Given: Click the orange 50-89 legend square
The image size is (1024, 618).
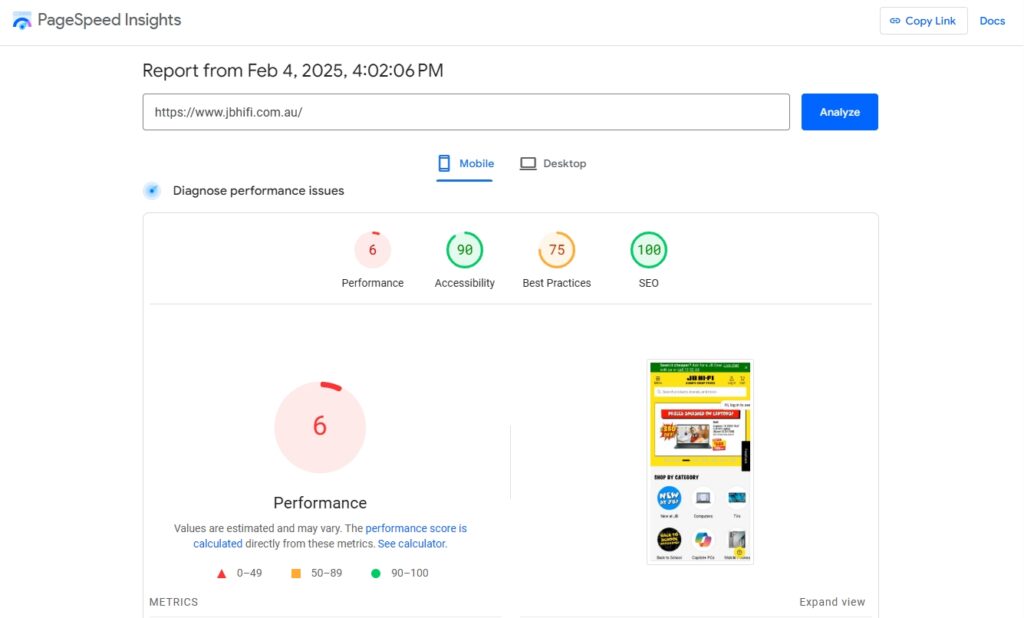Looking at the screenshot, I should pyautogui.click(x=296, y=573).
